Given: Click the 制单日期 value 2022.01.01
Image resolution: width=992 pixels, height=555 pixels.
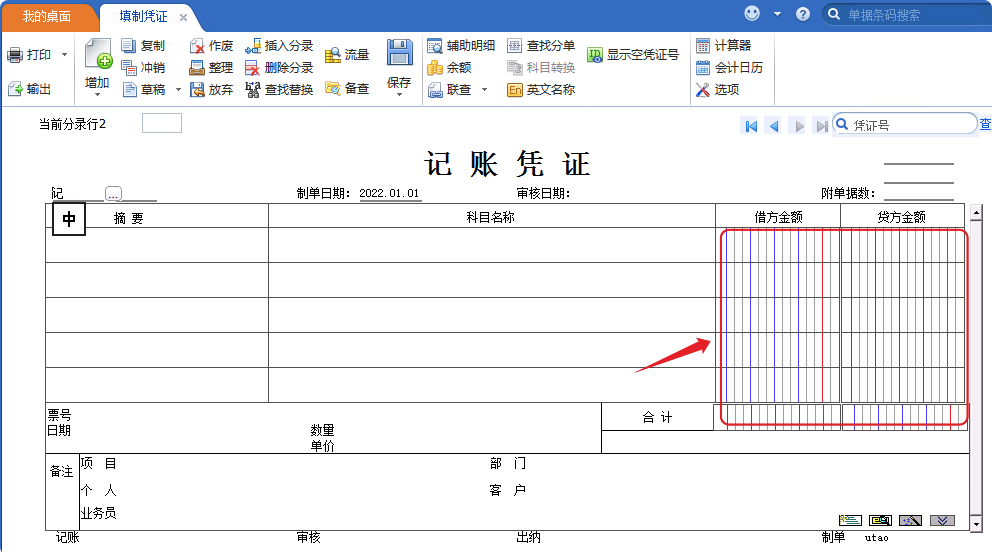Looking at the screenshot, I should click(390, 194).
